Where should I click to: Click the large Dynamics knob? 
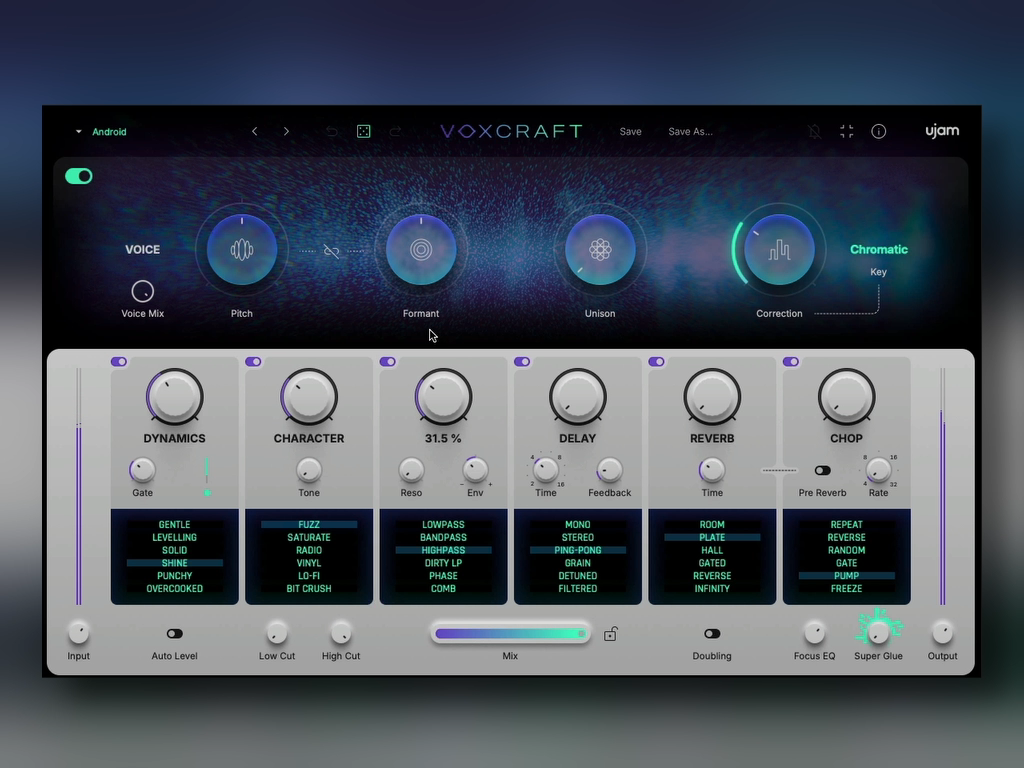tap(174, 396)
